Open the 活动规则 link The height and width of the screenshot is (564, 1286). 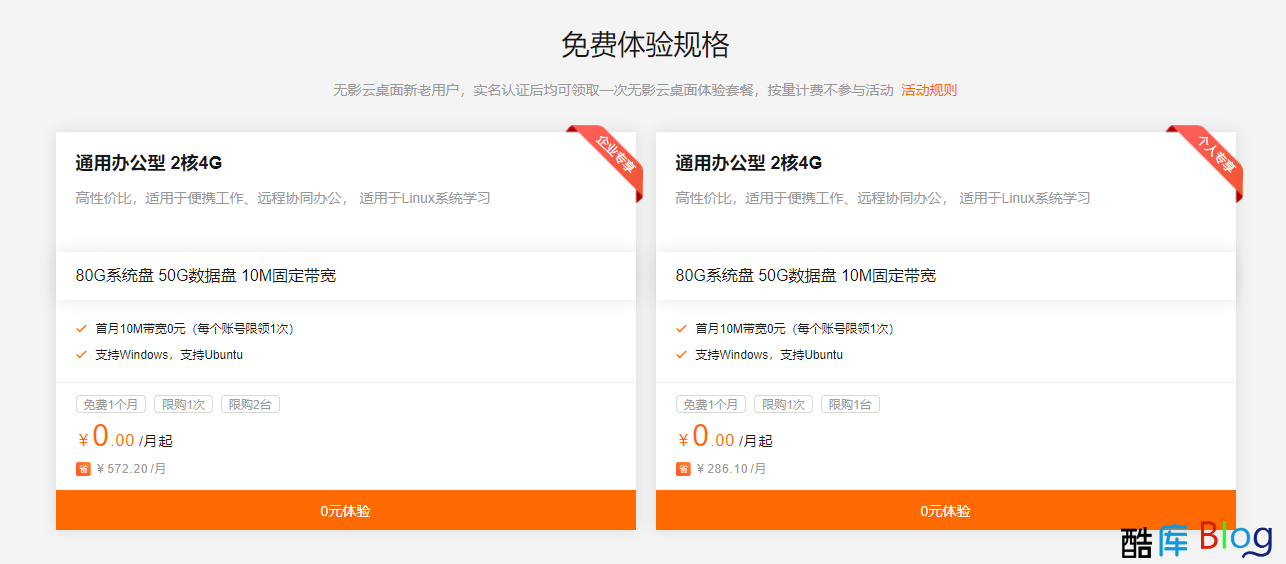[x=928, y=90]
